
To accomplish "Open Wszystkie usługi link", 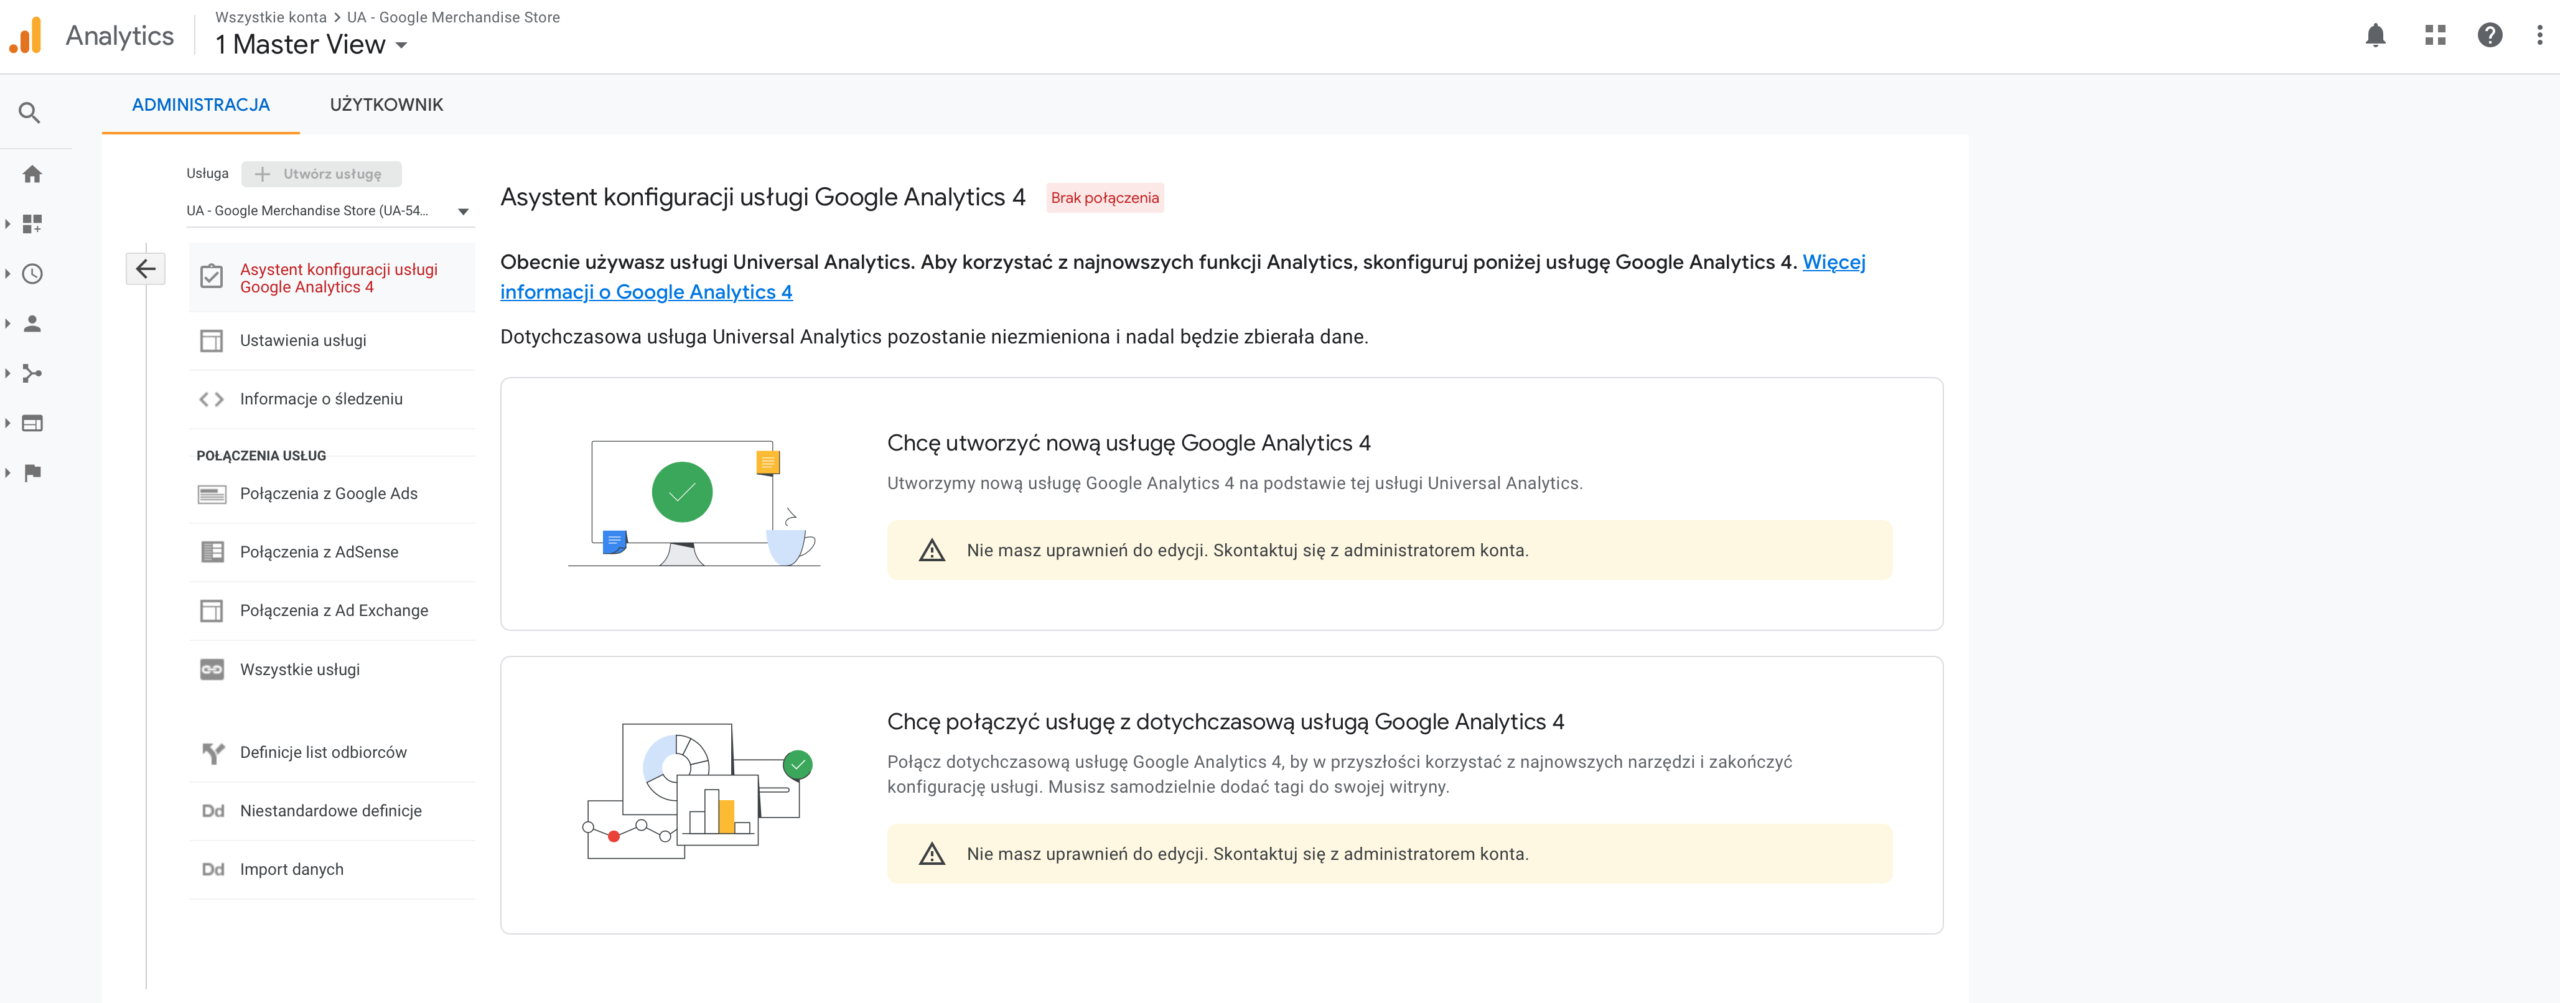I will [332, 670].
